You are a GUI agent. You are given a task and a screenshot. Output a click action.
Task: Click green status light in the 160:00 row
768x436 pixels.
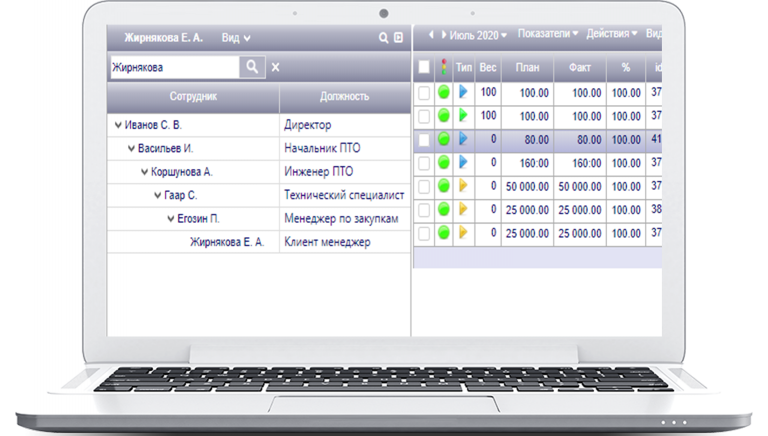(x=444, y=163)
